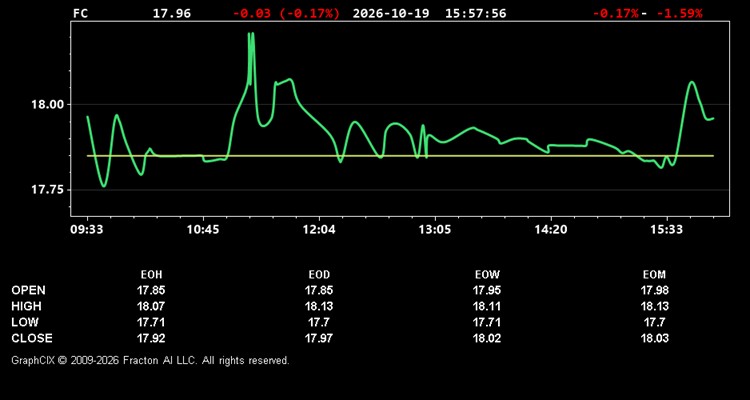Select the EOM column header
The image size is (750, 400).
point(654,275)
